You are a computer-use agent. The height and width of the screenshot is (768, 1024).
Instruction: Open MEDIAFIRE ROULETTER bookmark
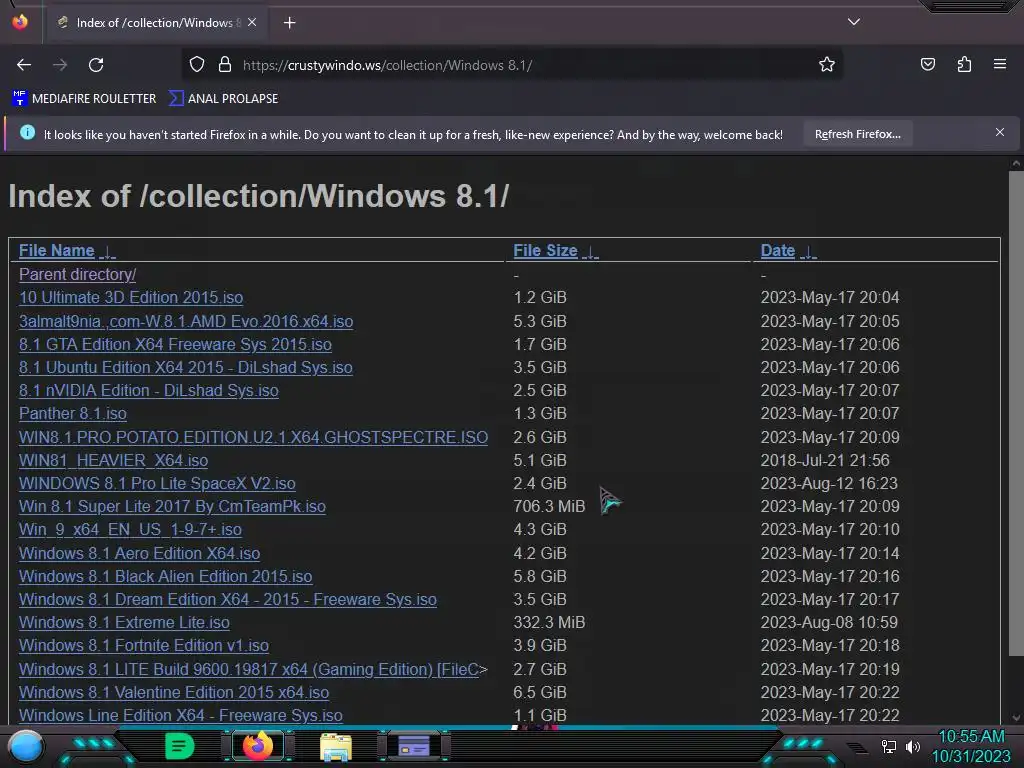click(x=84, y=99)
